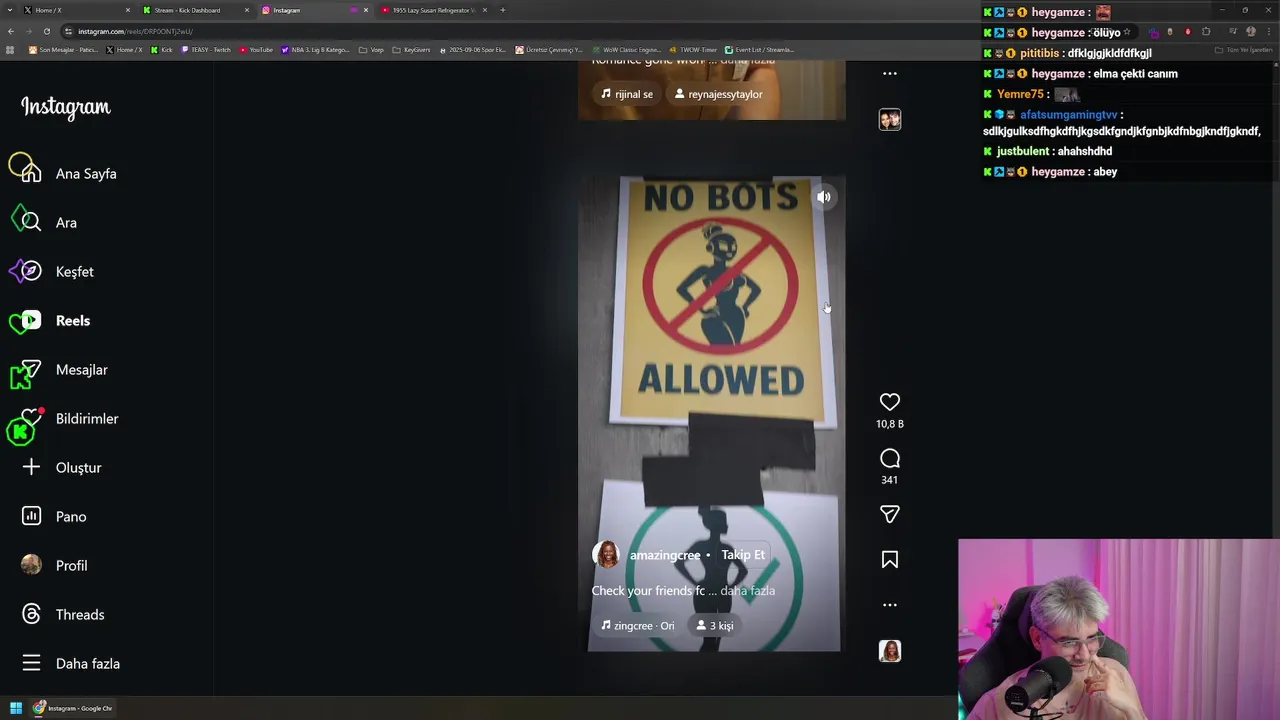Close the Instagram browser tab
This screenshot has width=1280, height=720.
coord(365,10)
